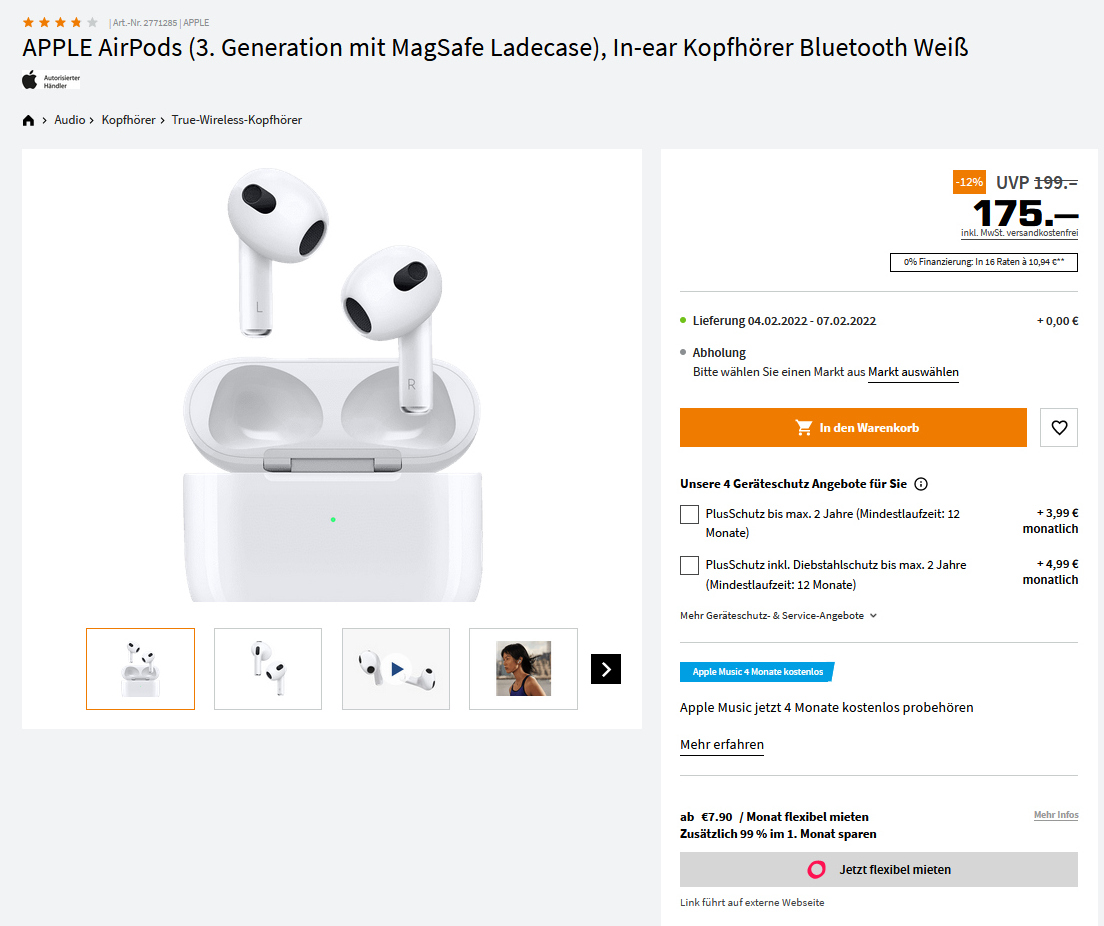This screenshot has width=1104, height=926.
Task: Expand Mehr Geräteschutz- & Service-Angebote
Action: point(778,616)
